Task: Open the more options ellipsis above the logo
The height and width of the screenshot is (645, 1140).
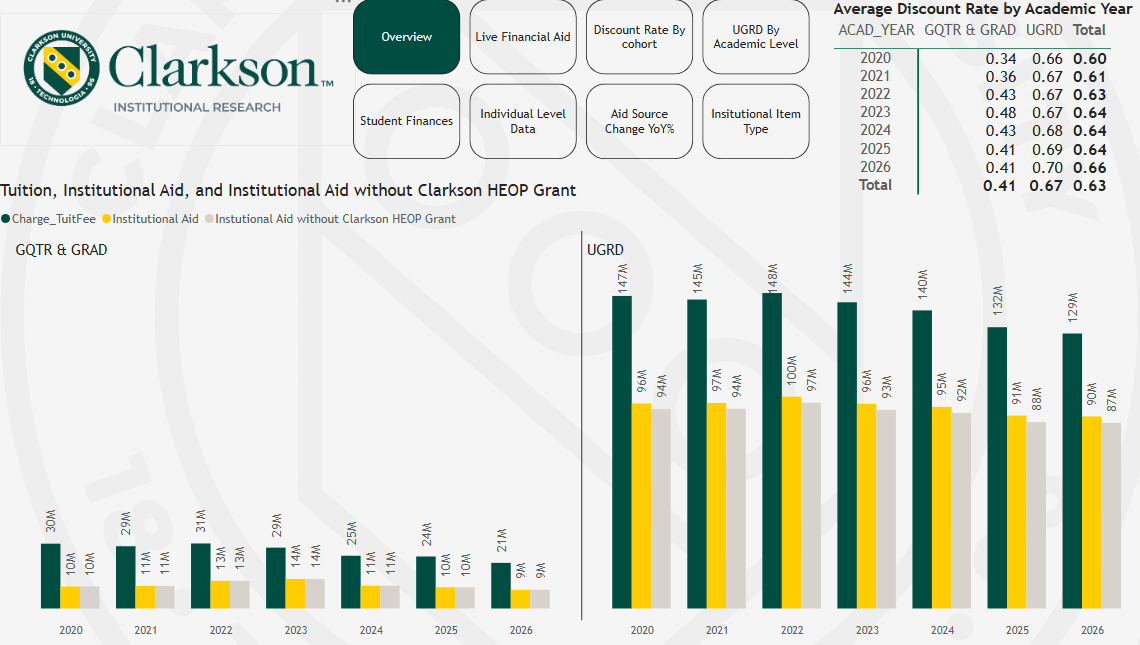Action: click(343, 3)
